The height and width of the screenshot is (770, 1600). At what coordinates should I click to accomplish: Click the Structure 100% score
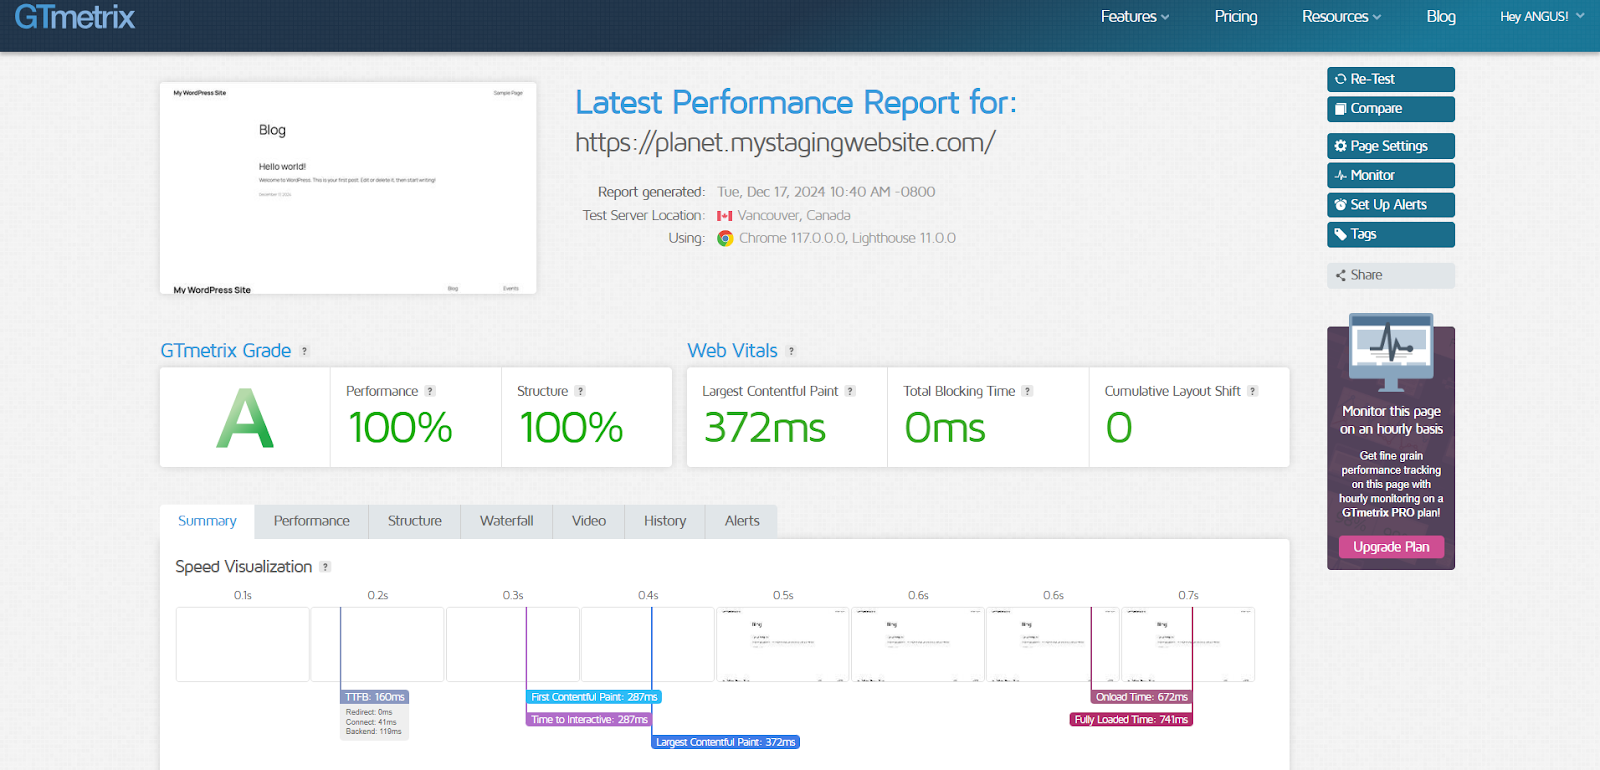pyautogui.click(x=571, y=428)
